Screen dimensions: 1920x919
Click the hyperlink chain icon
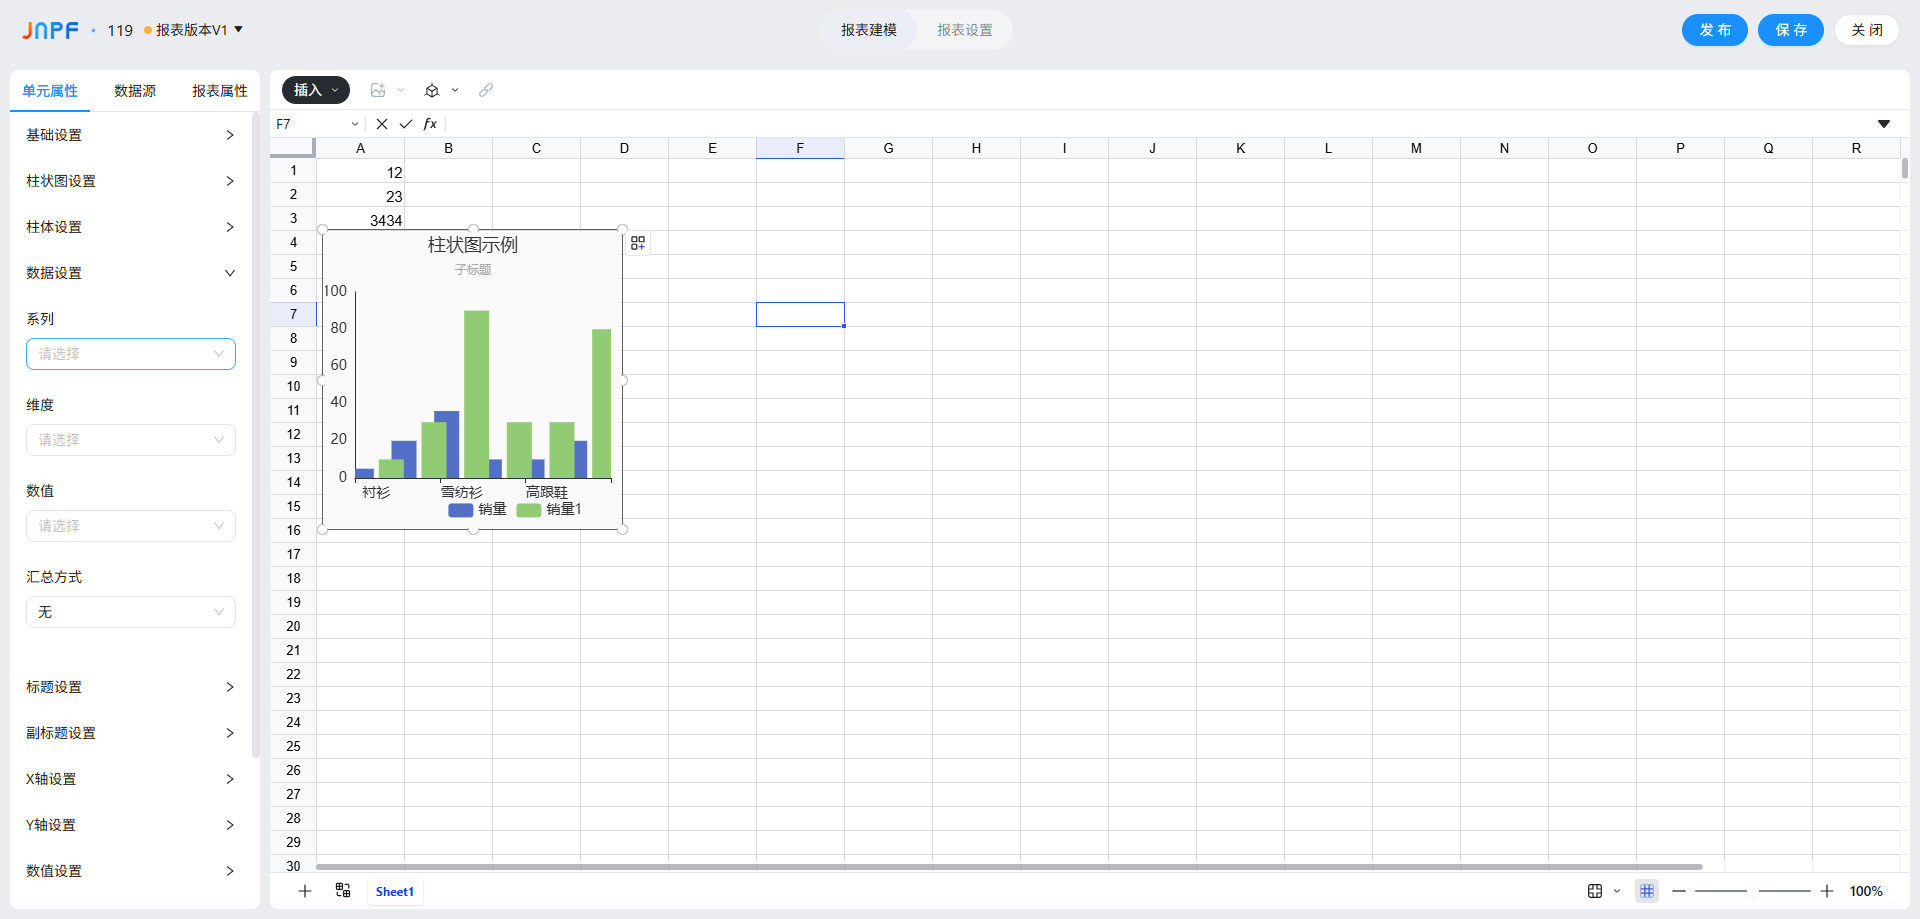click(486, 90)
